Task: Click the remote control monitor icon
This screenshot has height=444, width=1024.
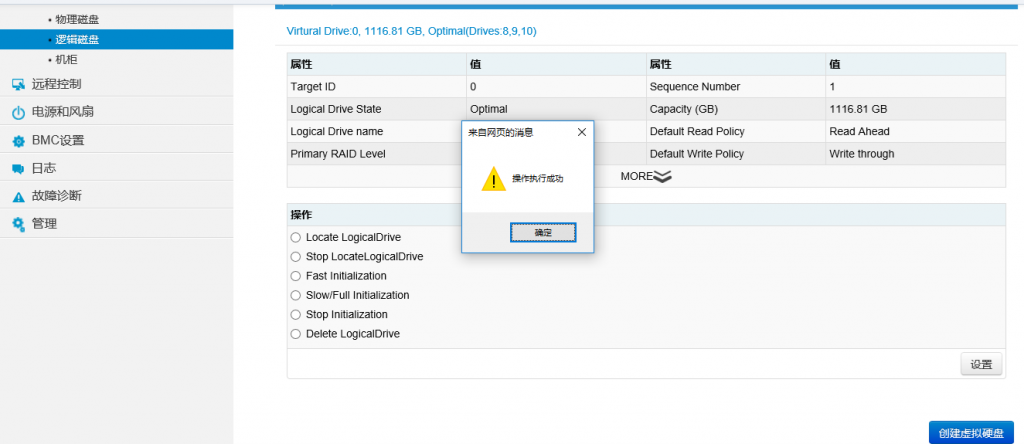Action: tap(18, 84)
